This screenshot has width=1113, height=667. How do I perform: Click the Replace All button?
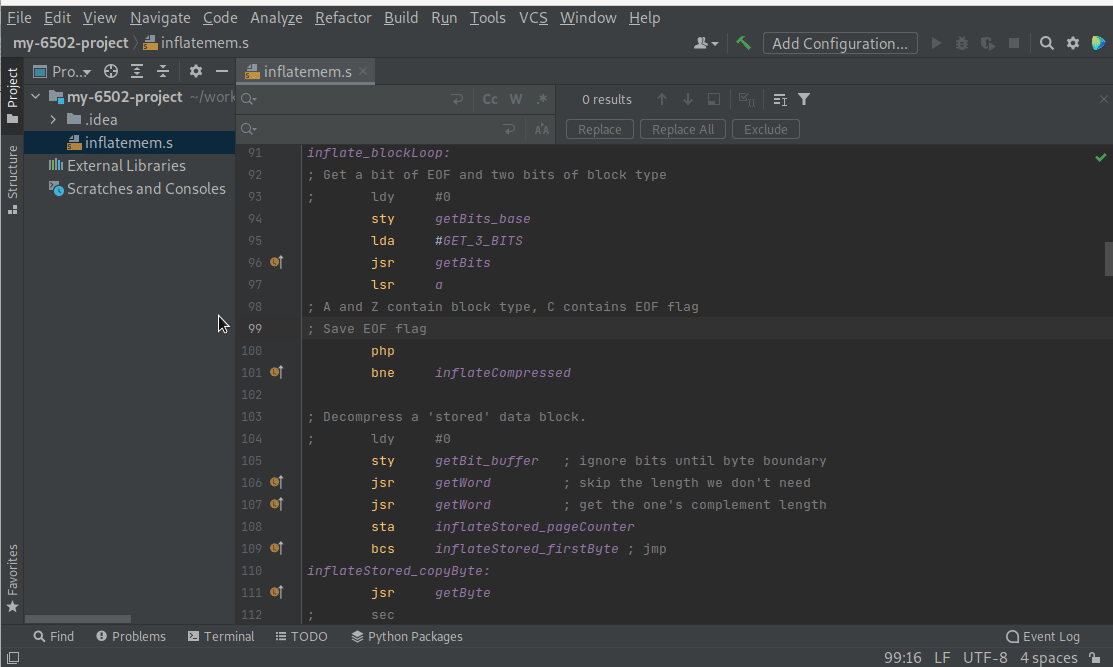682,129
